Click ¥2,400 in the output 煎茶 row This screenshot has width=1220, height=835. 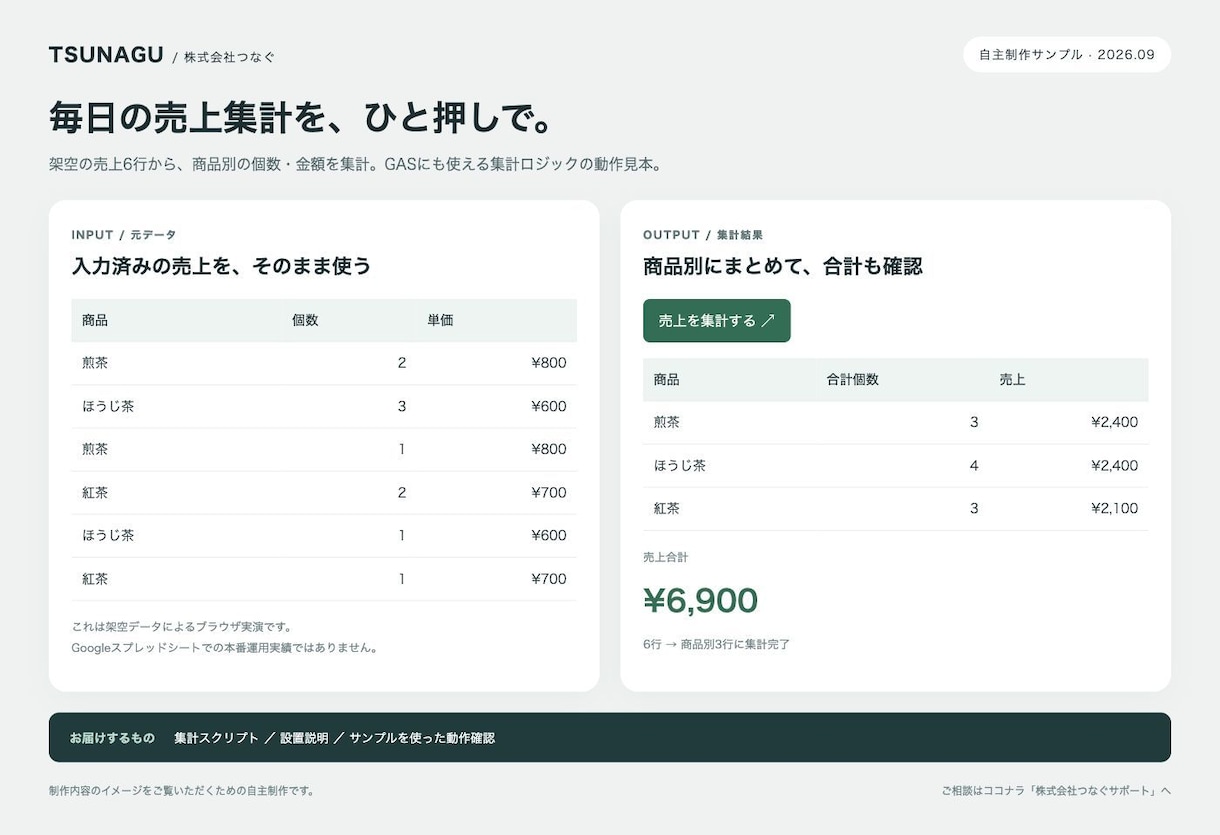coord(1115,422)
